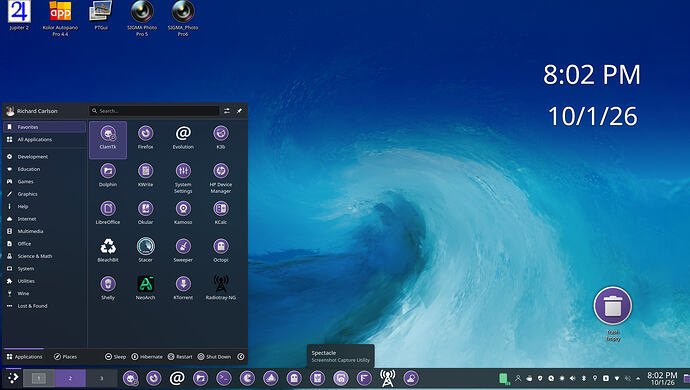The height and width of the screenshot is (390, 690).
Task: Open Office category
Action: pyautogui.click(x=44, y=243)
